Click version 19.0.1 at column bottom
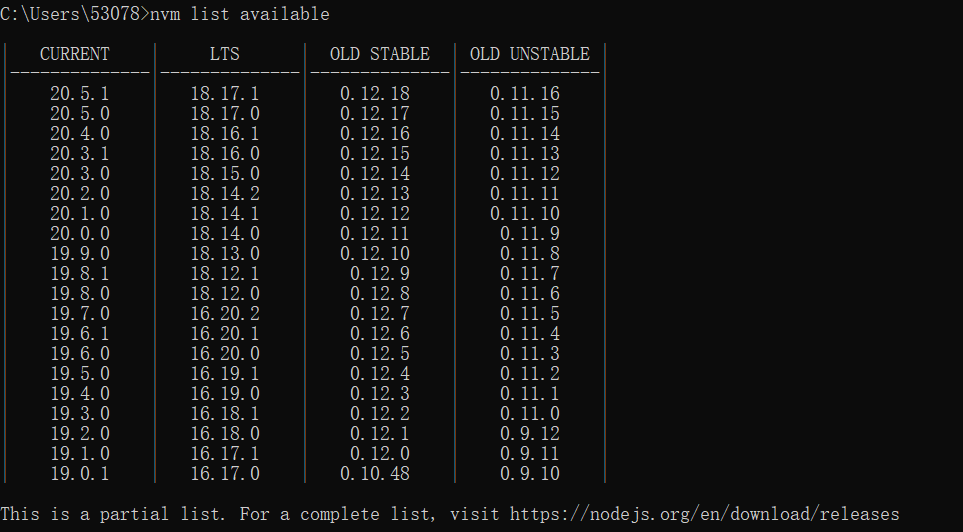Screen dimensions: 963x532 (80, 474)
